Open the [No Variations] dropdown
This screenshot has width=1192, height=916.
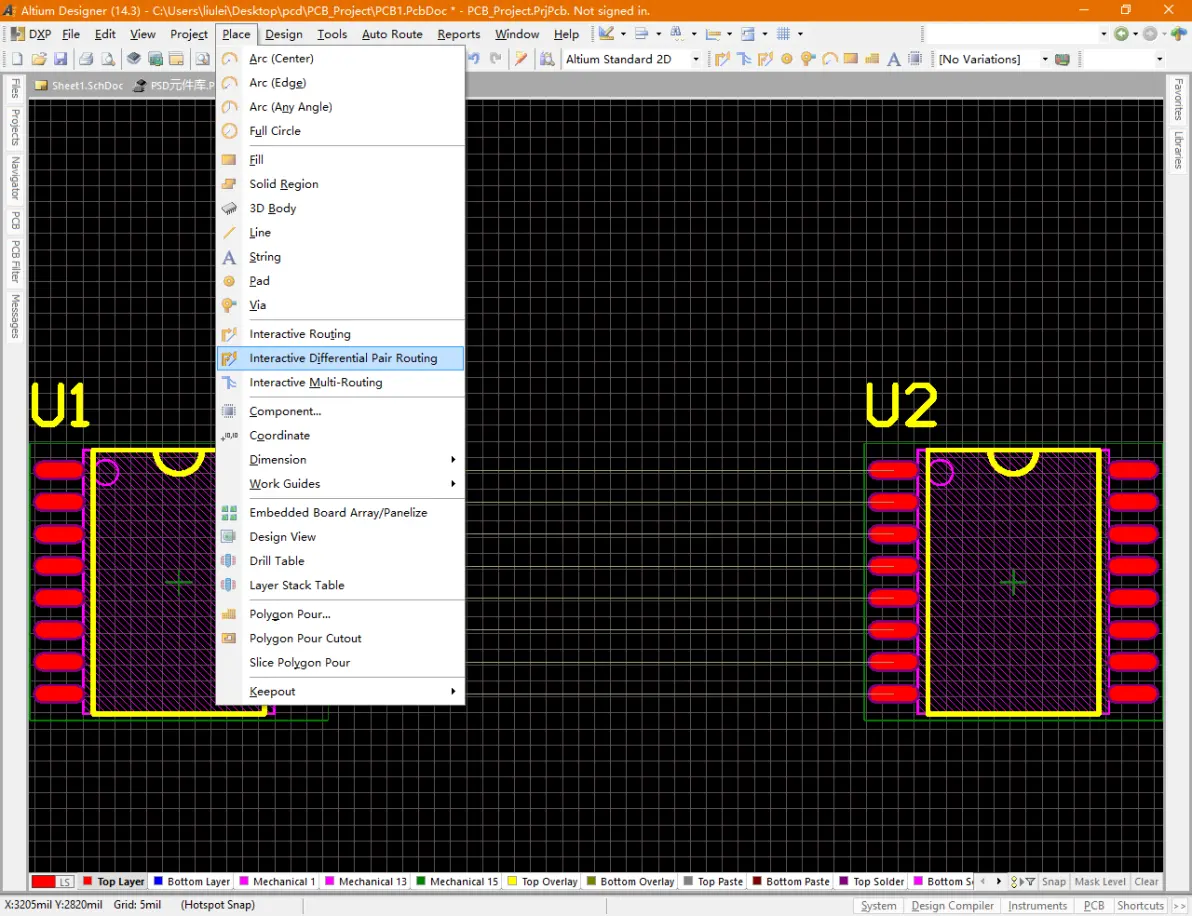pyautogui.click(x=1045, y=59)
